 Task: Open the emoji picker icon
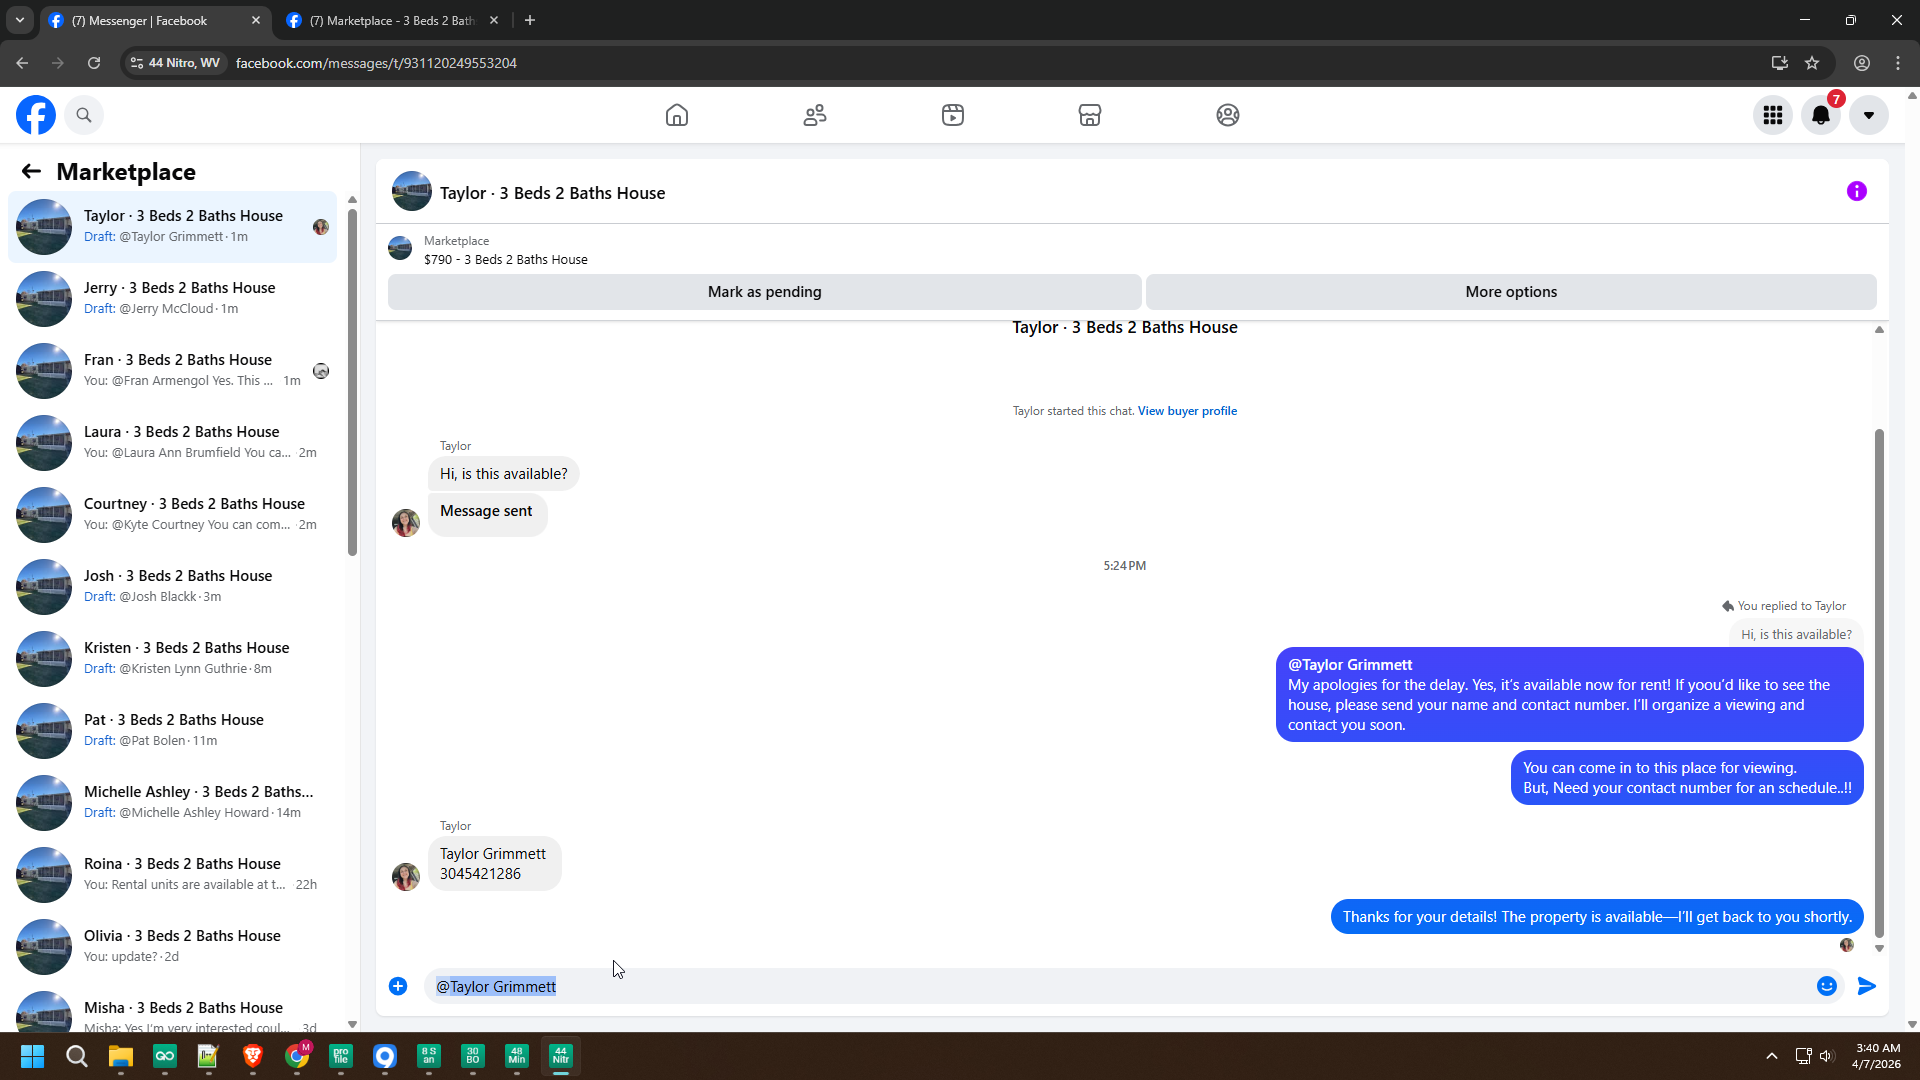pos(1827,987)
